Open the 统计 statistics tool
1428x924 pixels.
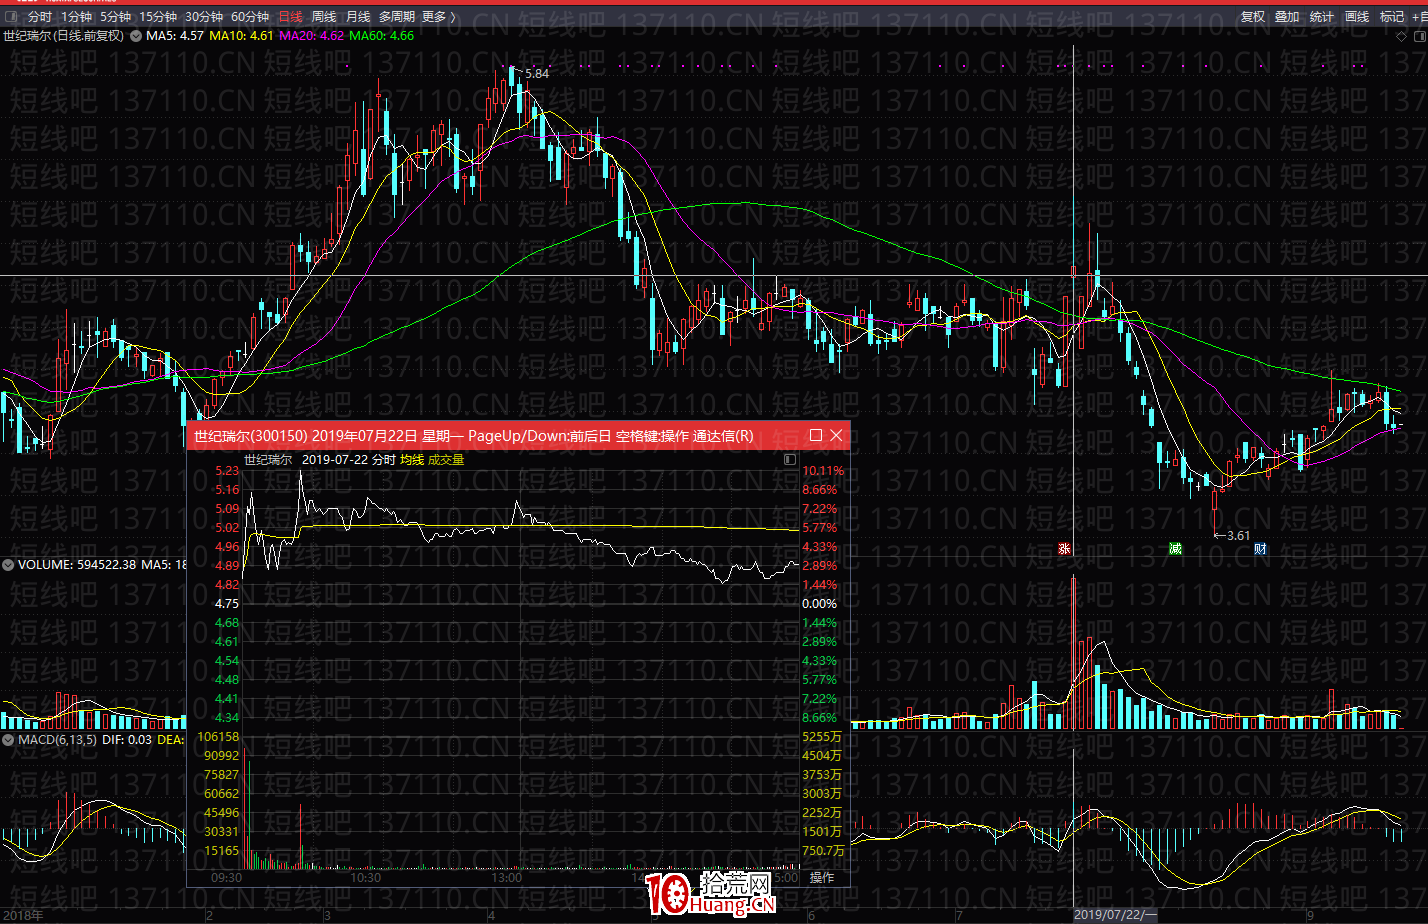click(1322, 17)
